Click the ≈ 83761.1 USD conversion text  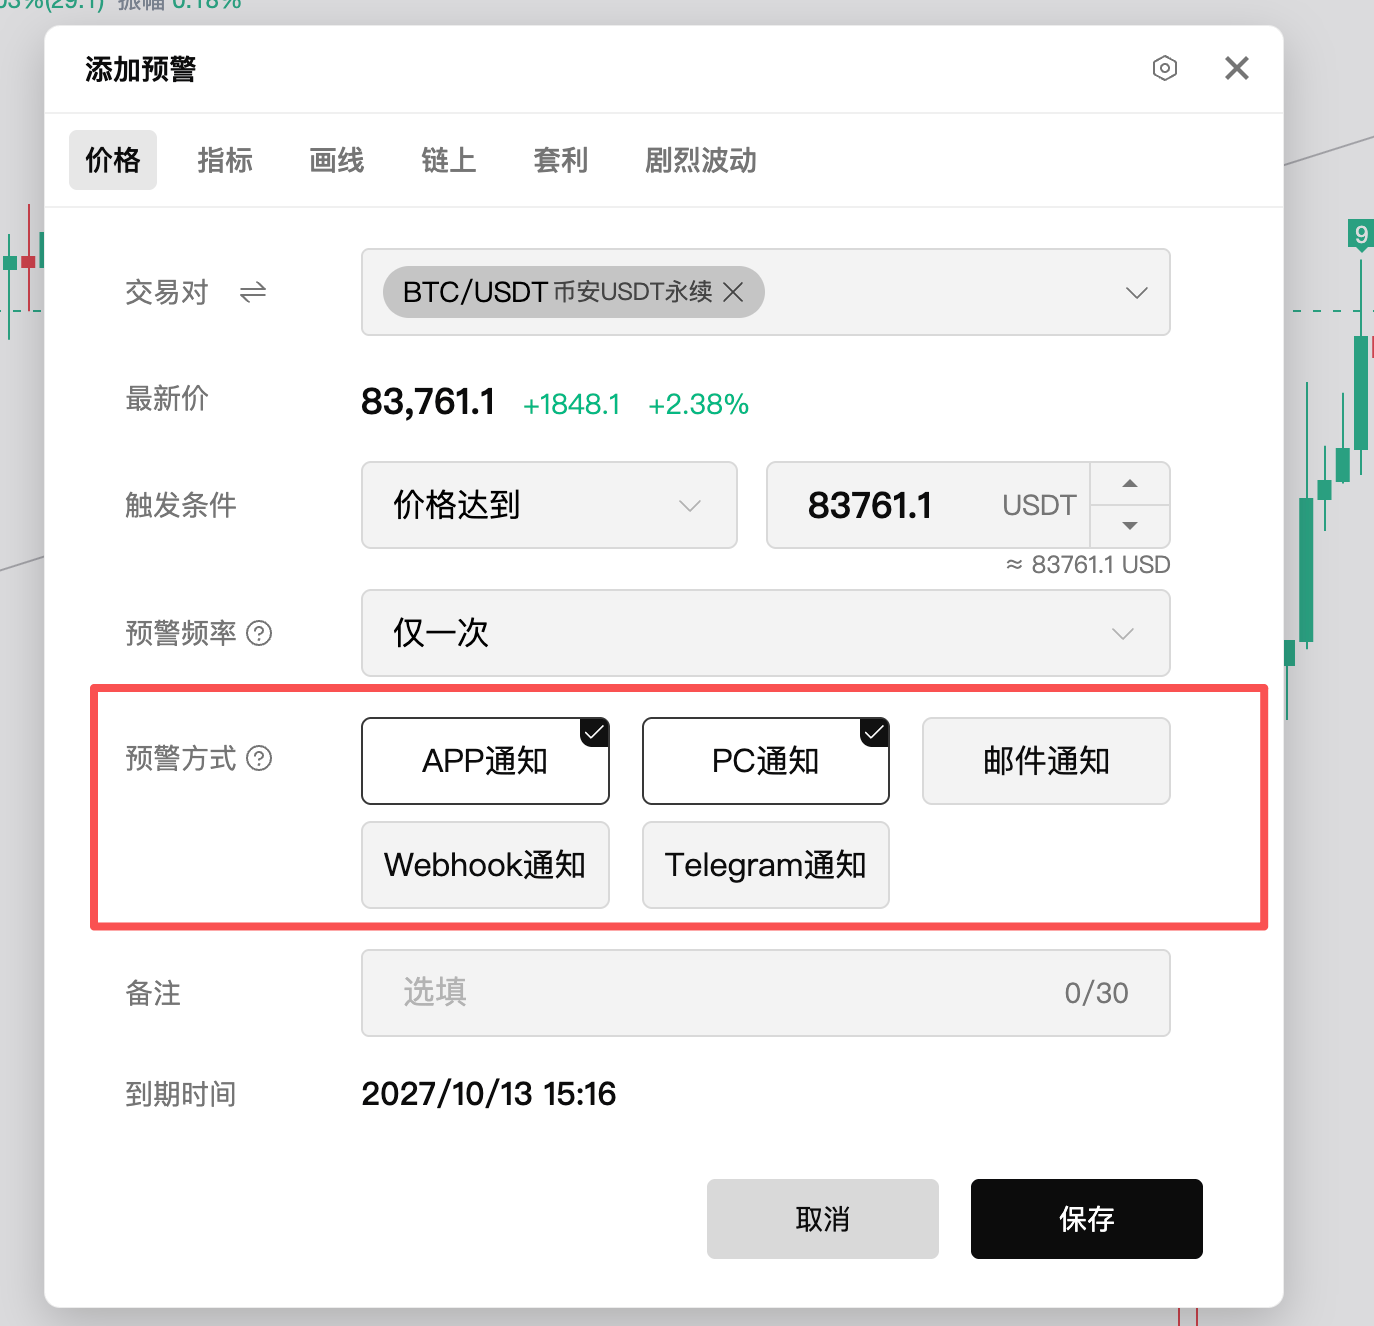[x=1088, y=565]
